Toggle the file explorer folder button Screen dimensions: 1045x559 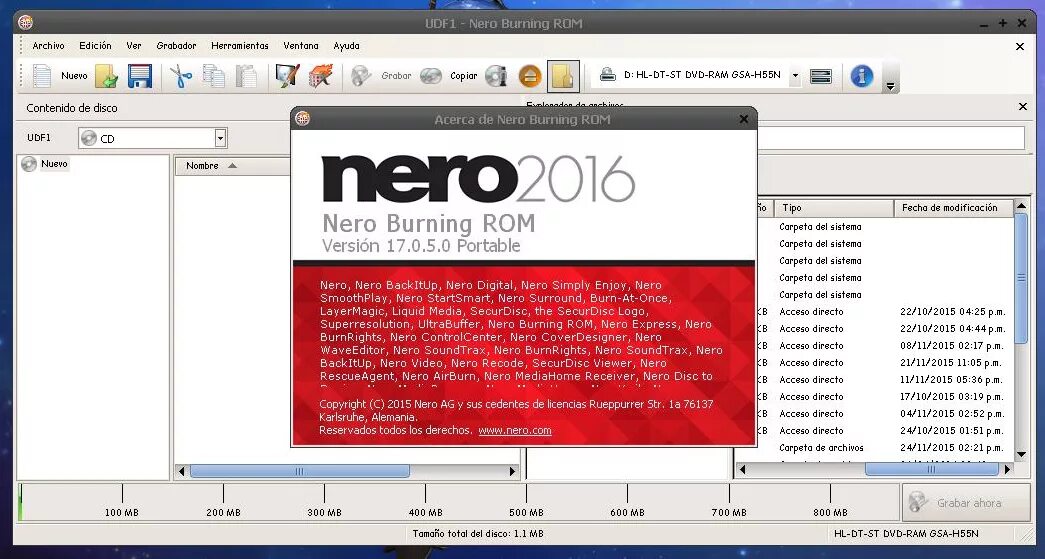(x=563, y=76)
